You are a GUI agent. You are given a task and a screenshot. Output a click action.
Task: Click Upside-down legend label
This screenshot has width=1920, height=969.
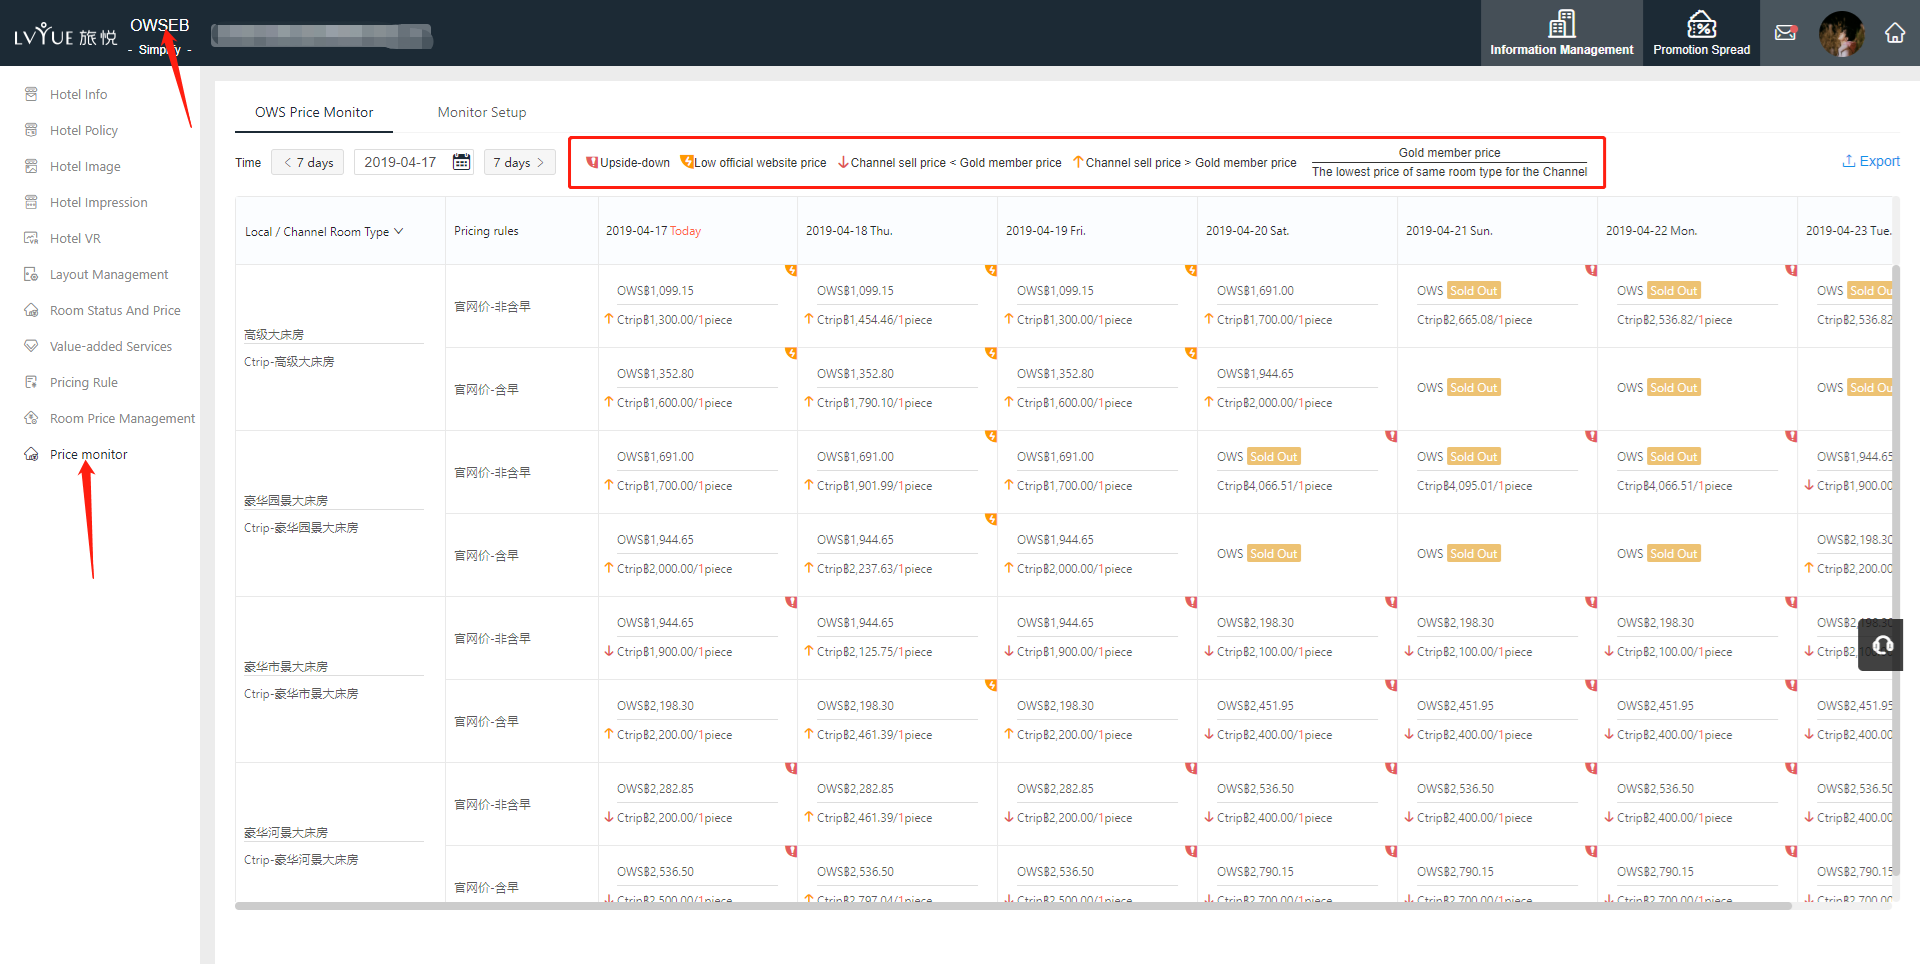(635, 163)
